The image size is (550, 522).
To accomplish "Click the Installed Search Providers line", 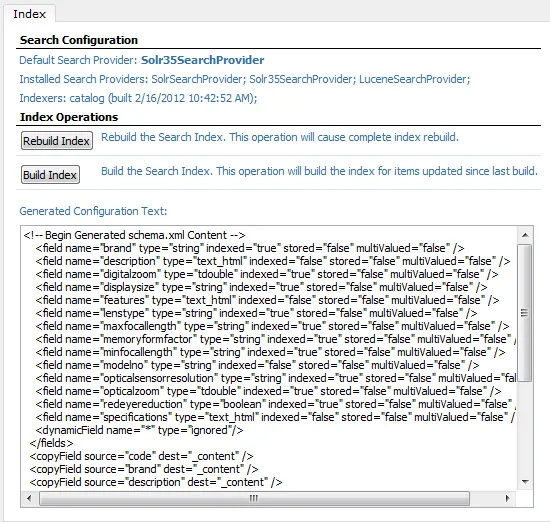I will click(x=244, y=79).
